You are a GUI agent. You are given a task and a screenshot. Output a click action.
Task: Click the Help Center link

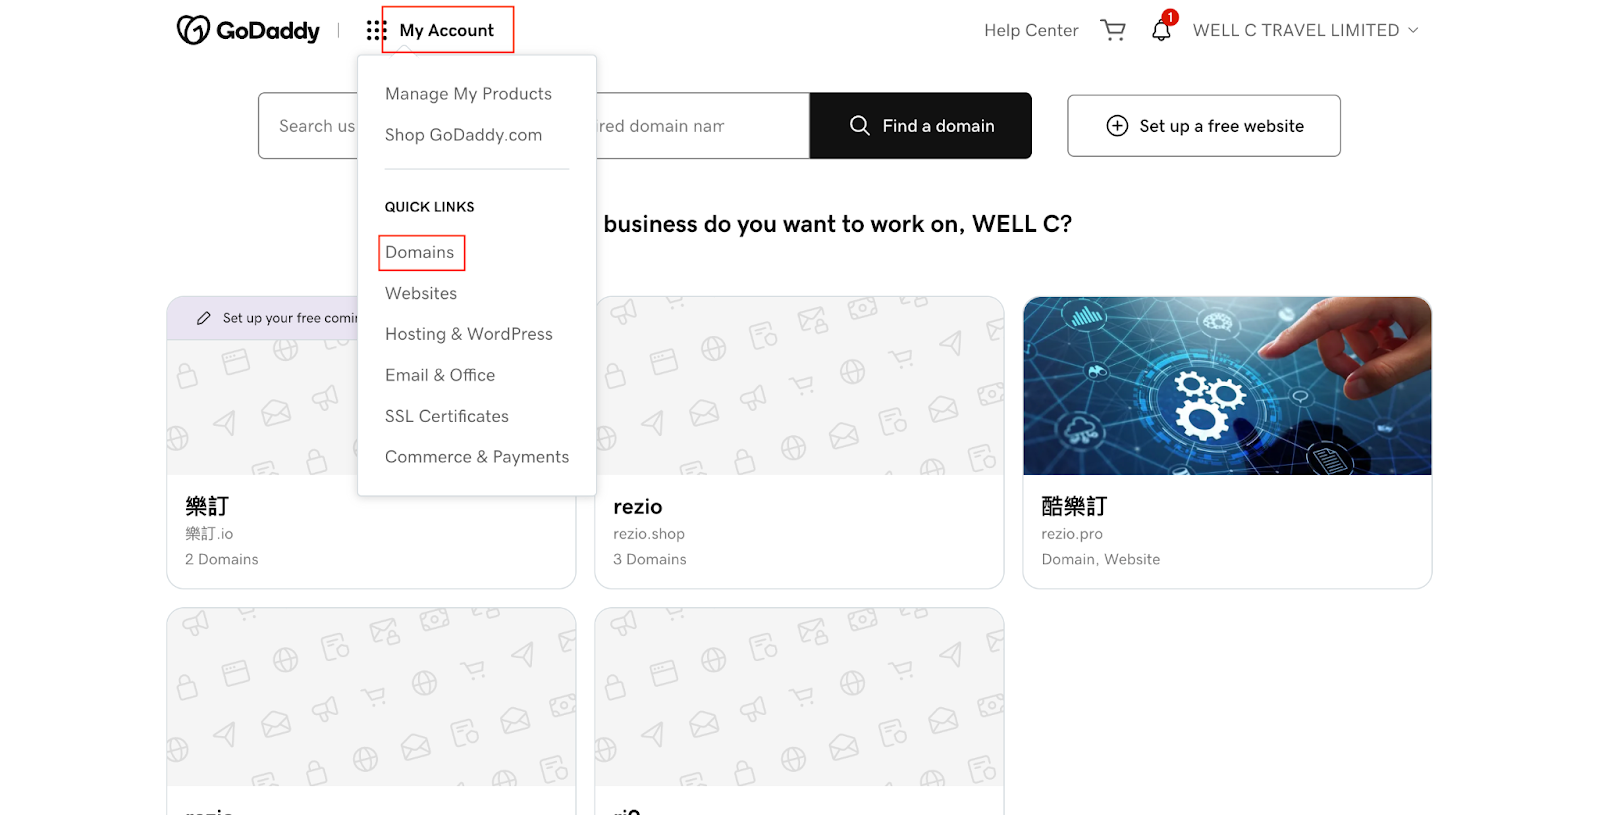pos(1031,30)
